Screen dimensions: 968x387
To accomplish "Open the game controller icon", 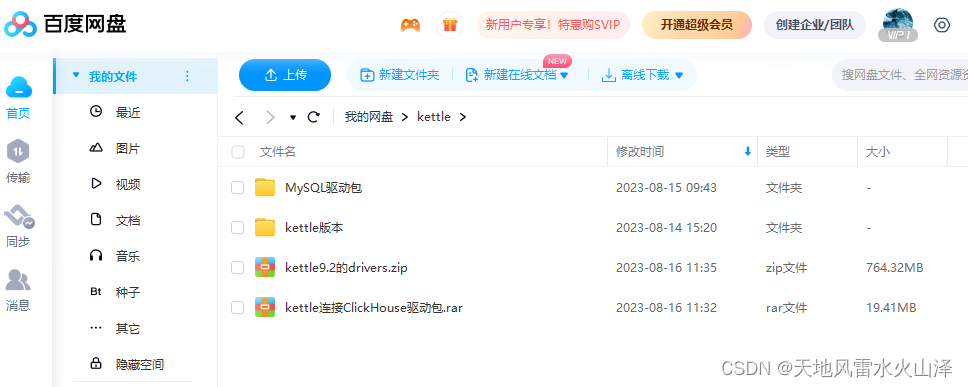I will 410,25.
